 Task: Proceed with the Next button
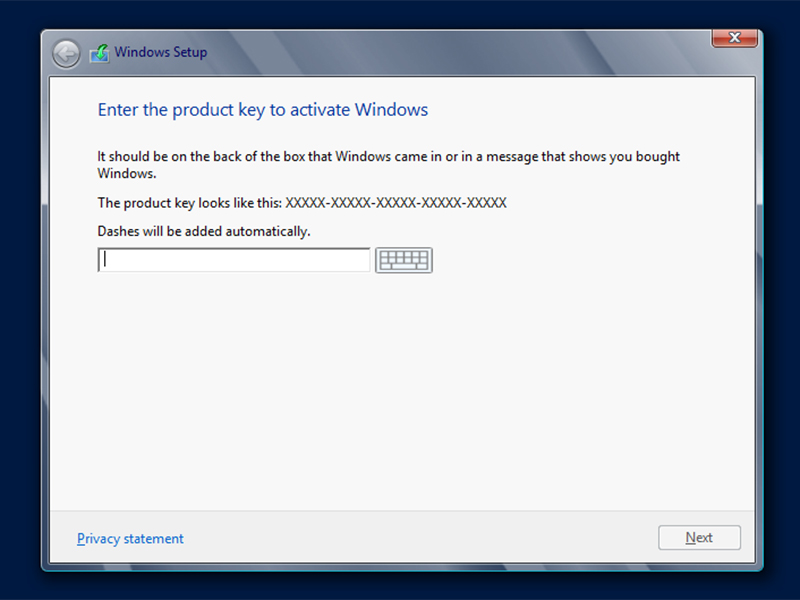[699, 538]
